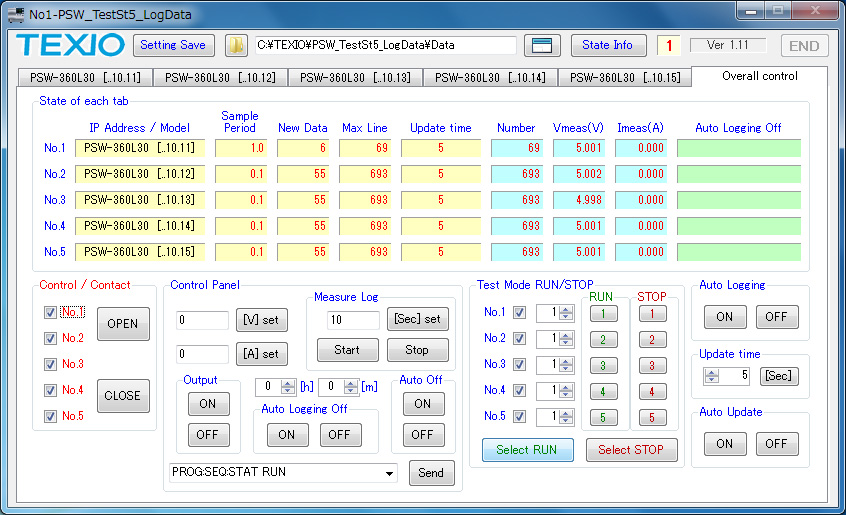Open State Info
846x515 pixels.
[x=608, y=45]
